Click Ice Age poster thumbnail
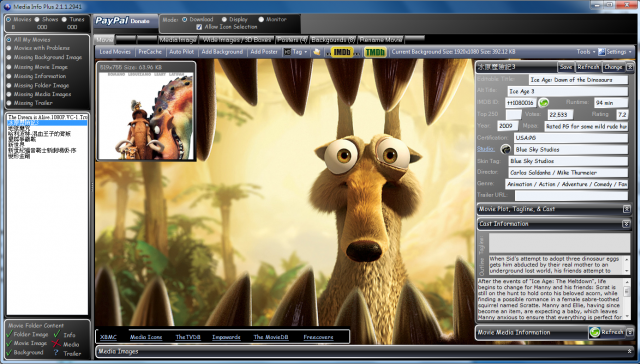The width and height of the screenshot is (640, 364). tap(146, 115)
